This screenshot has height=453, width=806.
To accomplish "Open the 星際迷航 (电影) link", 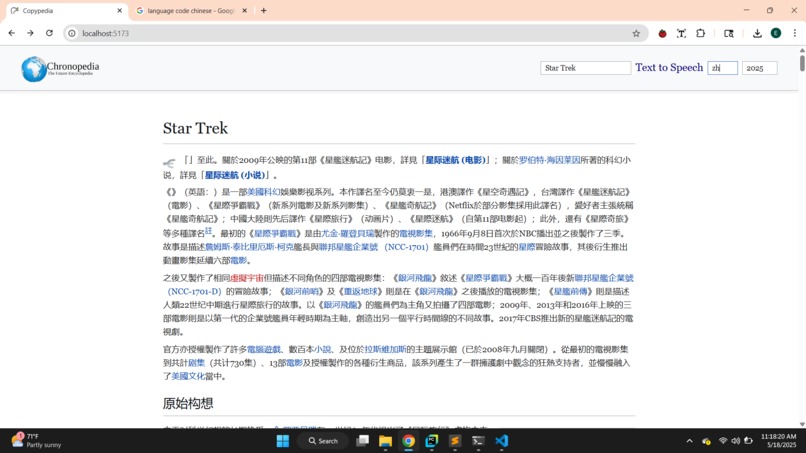I will coord(455,160).
